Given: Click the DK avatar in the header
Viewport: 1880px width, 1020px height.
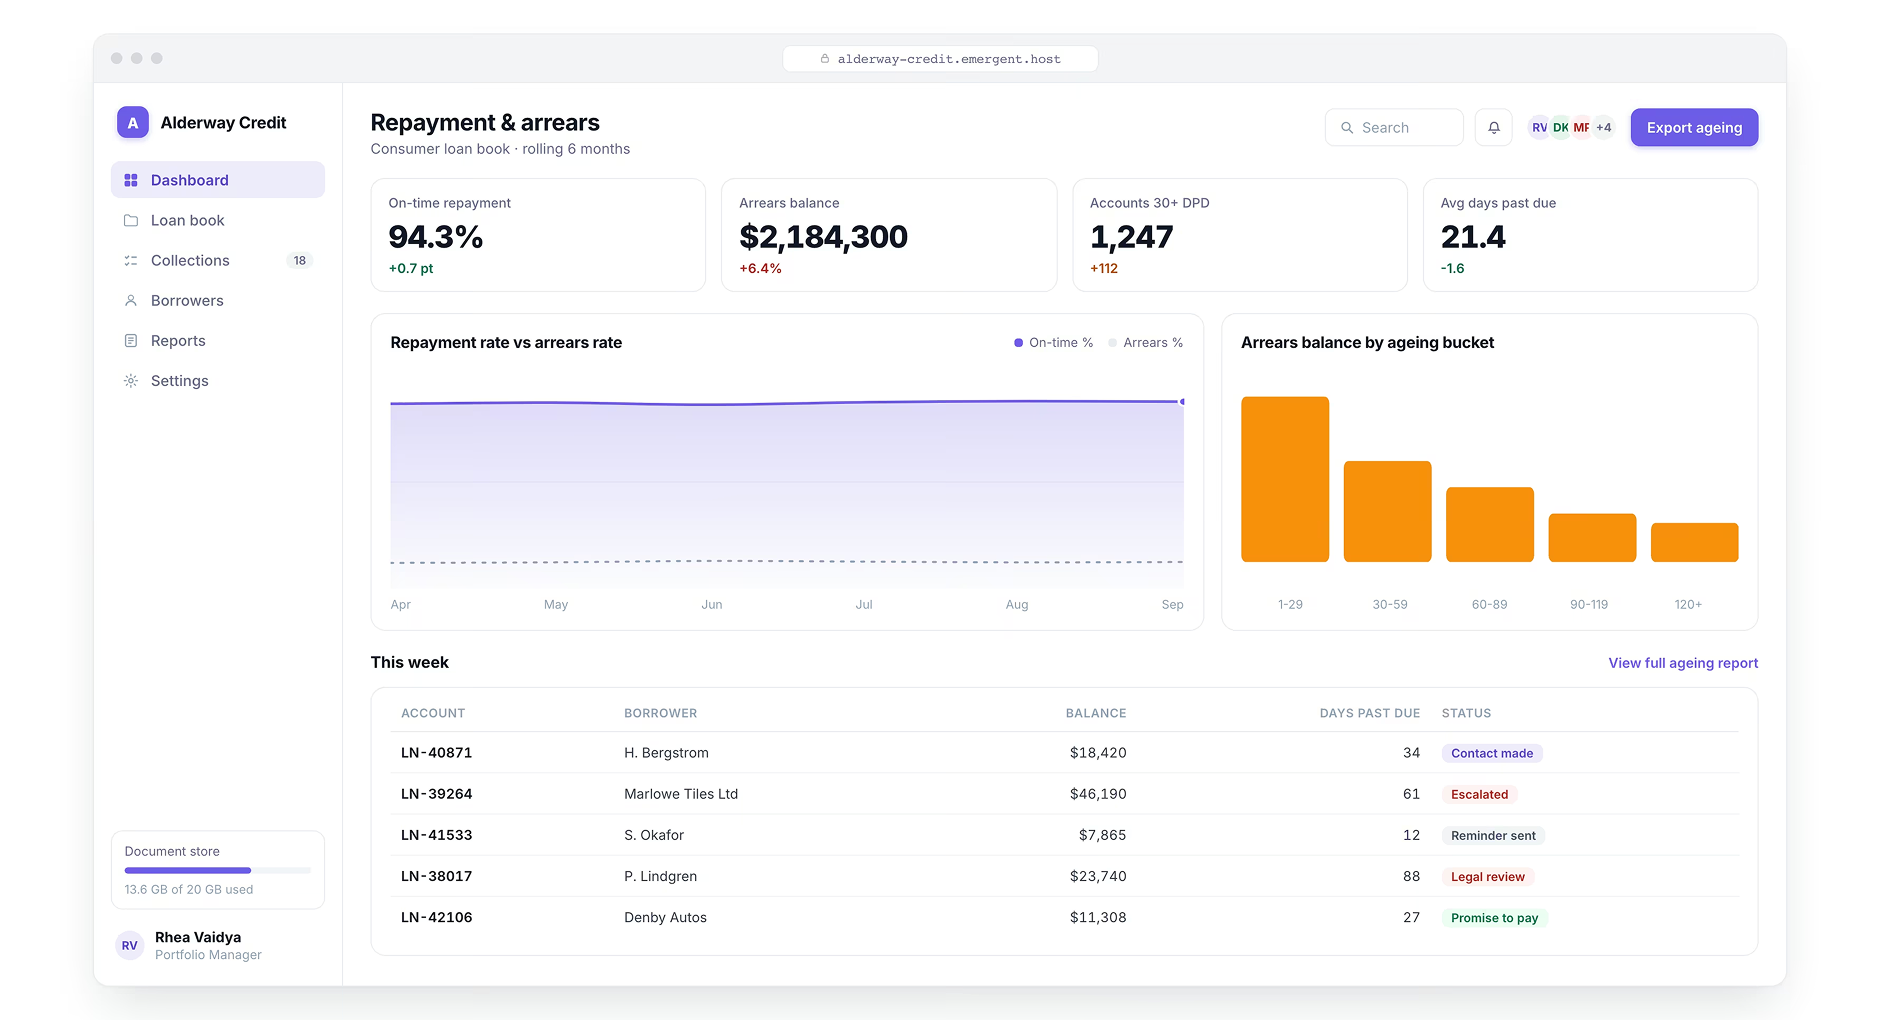Looking at the screenshot, I should pos(1560,127).
